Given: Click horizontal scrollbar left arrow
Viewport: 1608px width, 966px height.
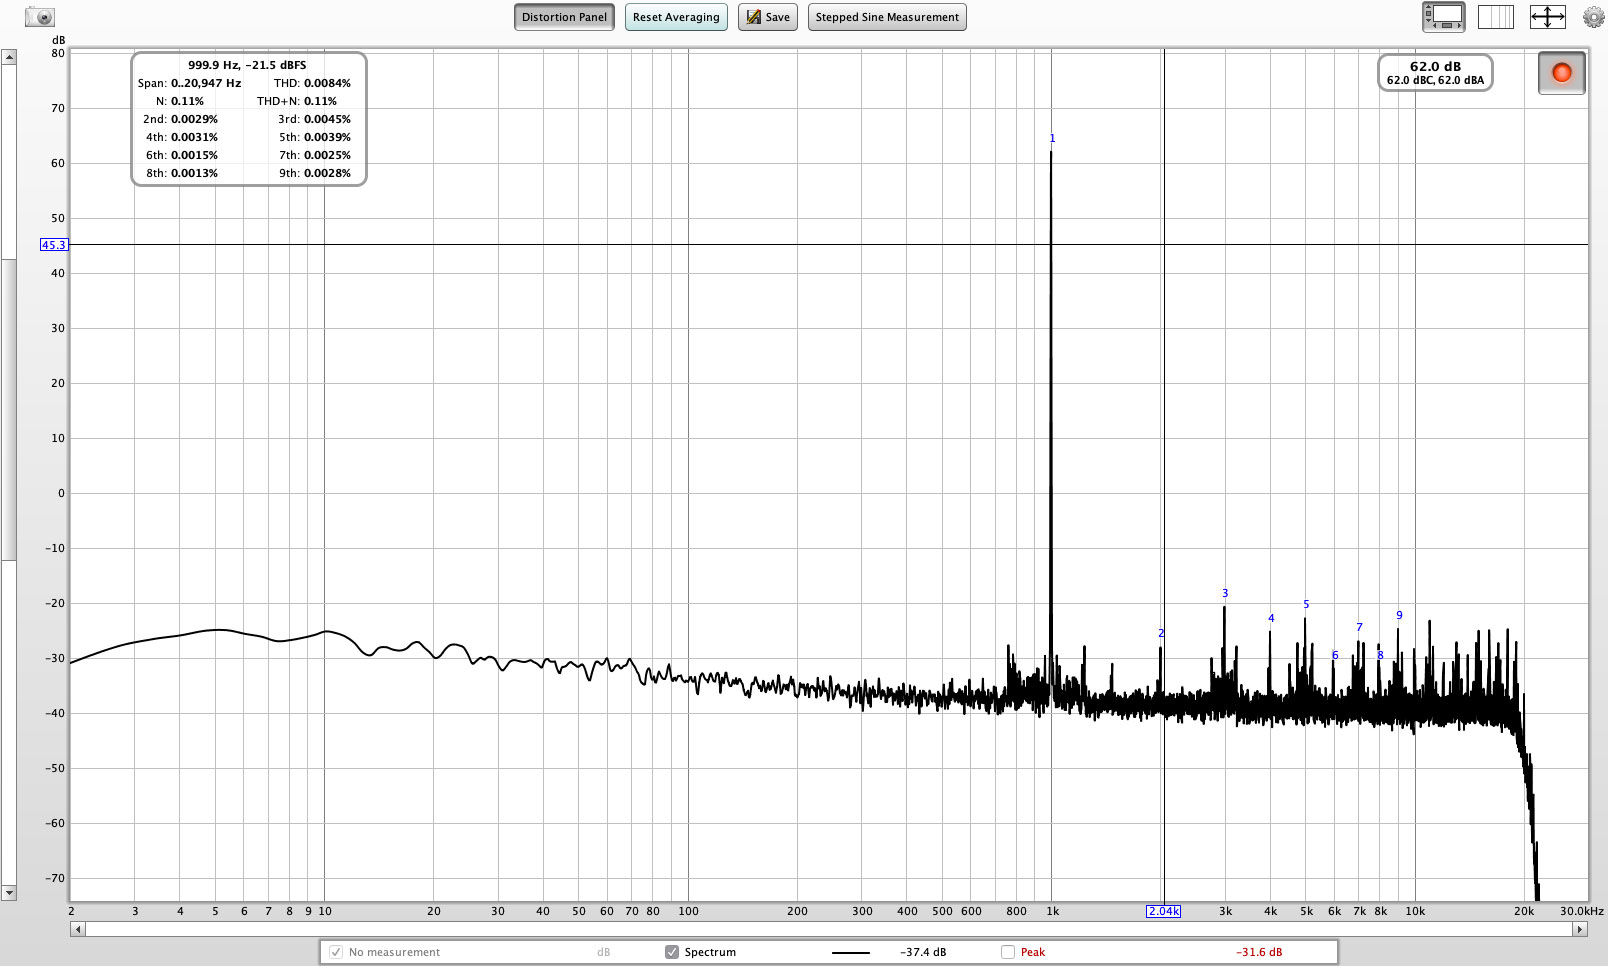Looking at the screenshot, I should pyautogui.click(x=77, y=929).
